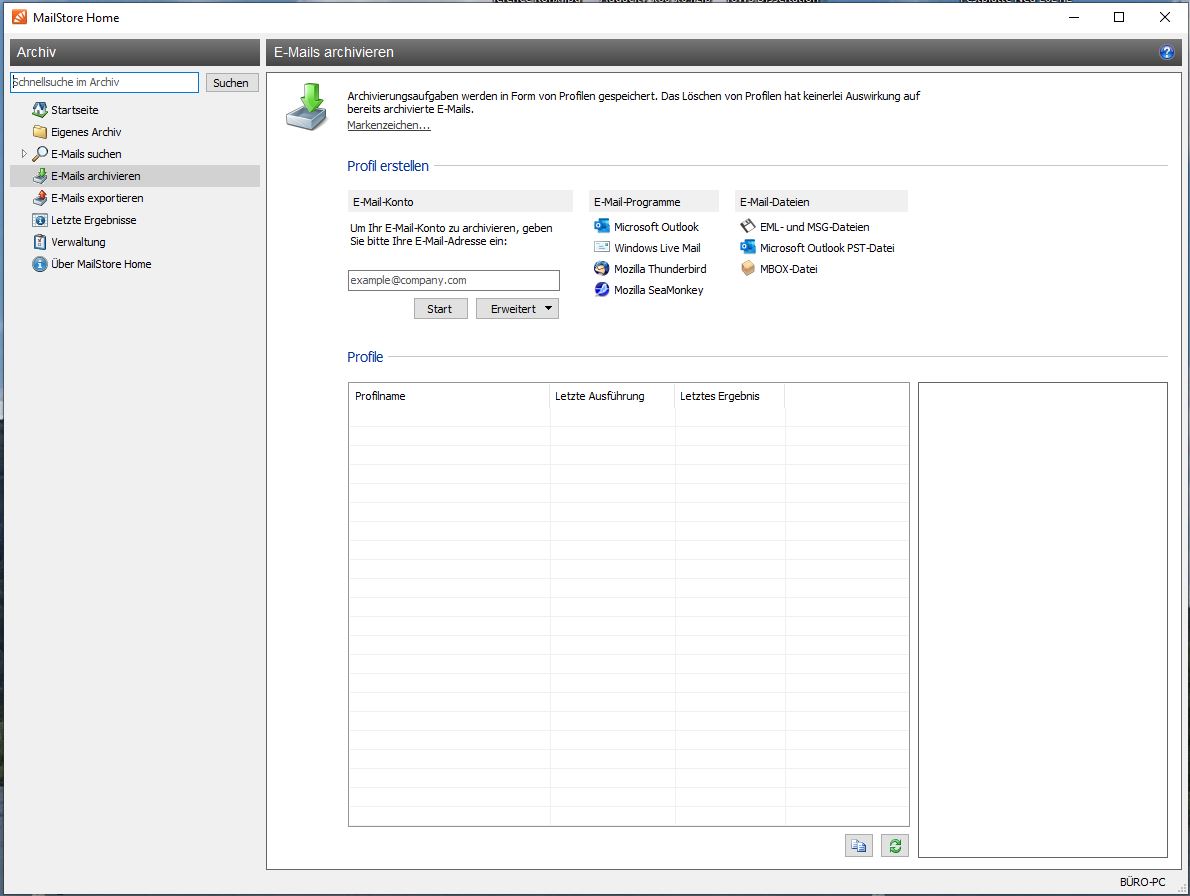Viewport: 1190px width, 896px height.
Task: Click the Mozilla SeaMonkey icon
Action: click(602, 289)
